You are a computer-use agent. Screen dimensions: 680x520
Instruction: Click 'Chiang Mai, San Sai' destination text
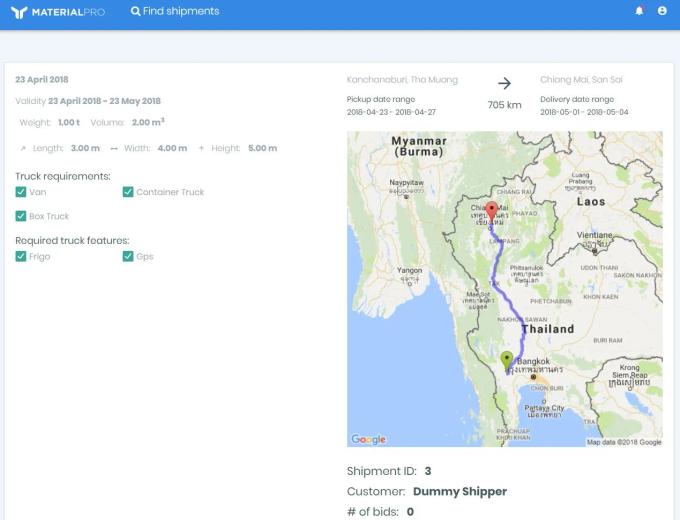pos(581,80)
